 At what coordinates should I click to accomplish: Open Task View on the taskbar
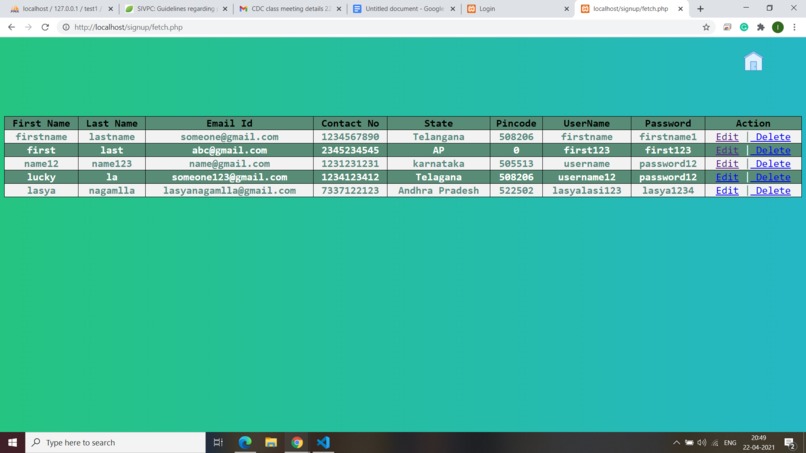pyautogui.click(x=218, y=442)
